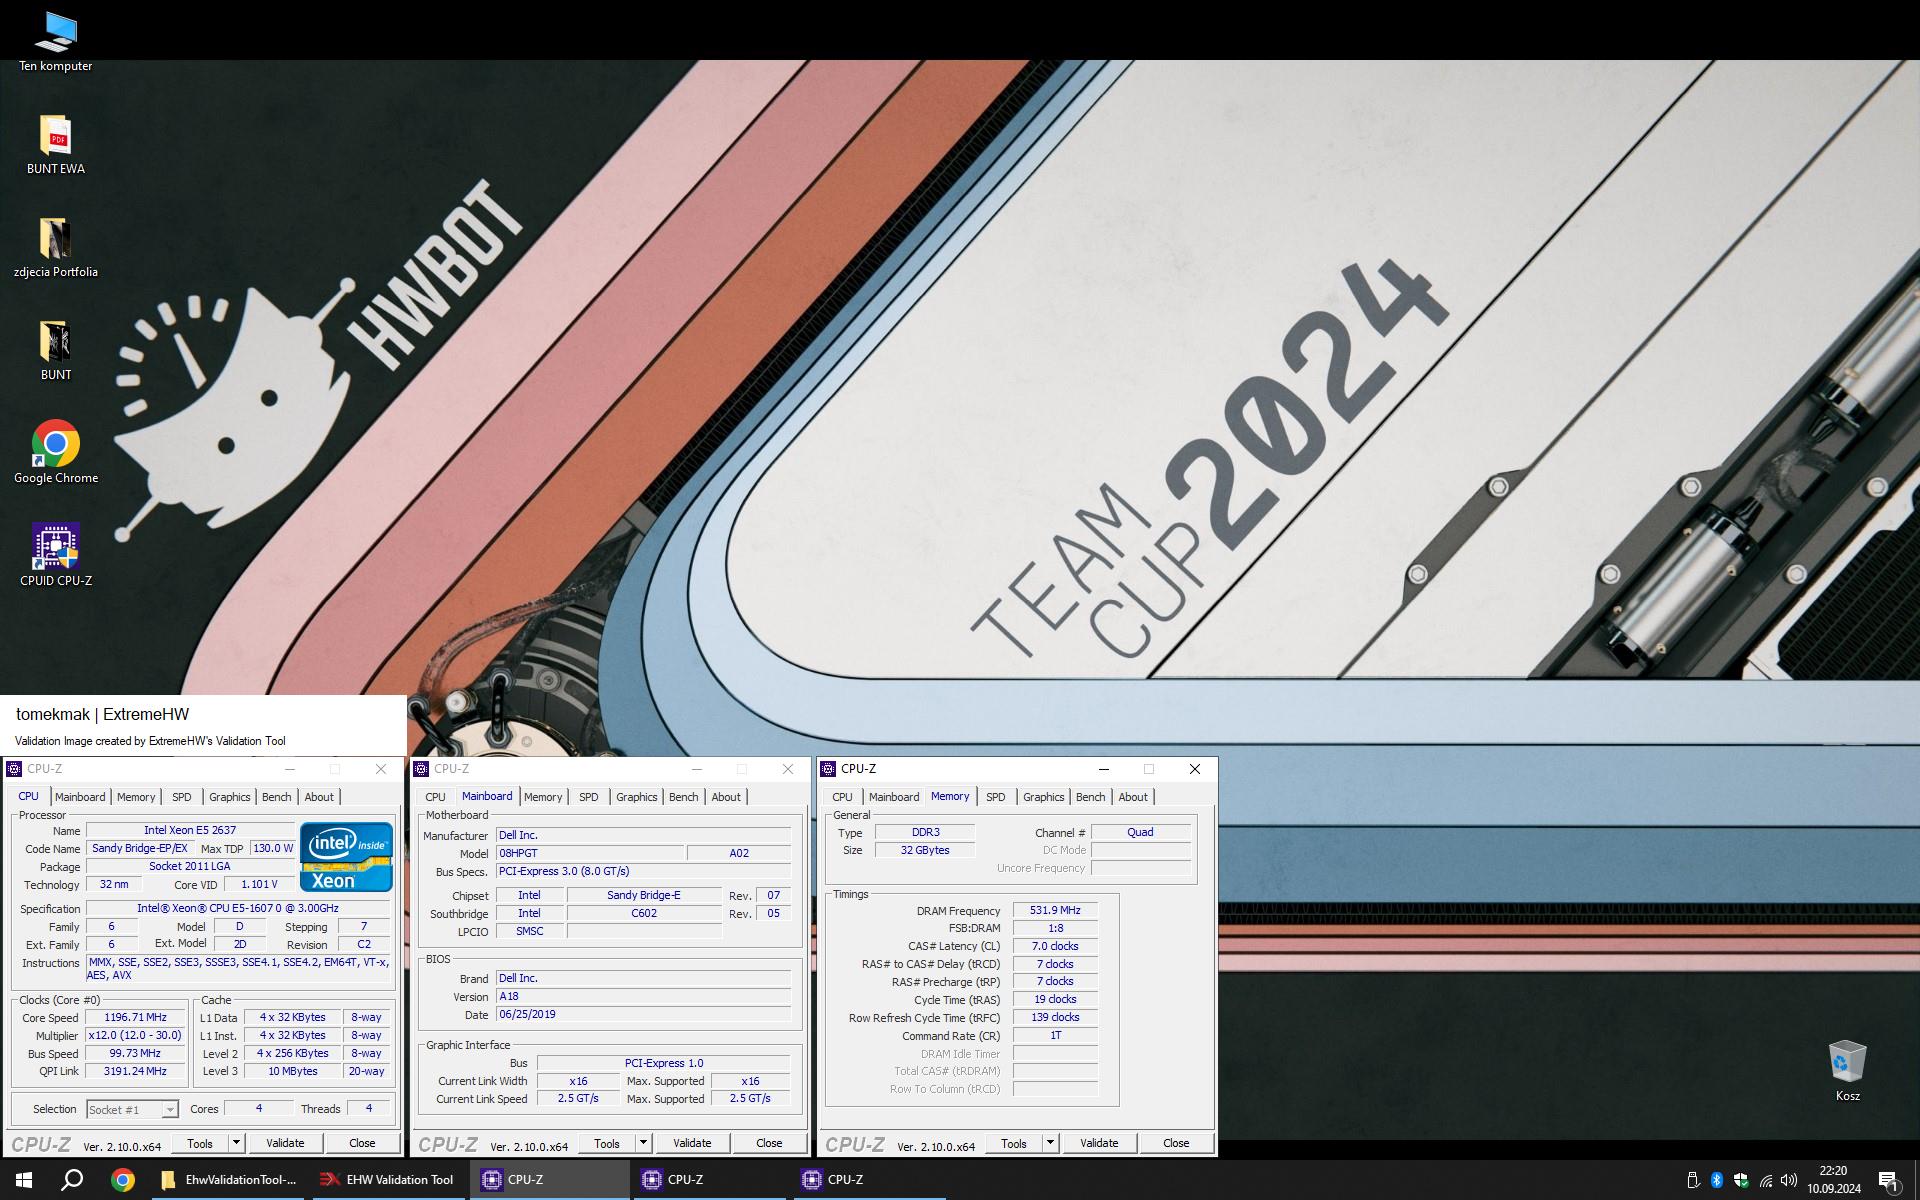Switch to EhwValidationTool folder taskbar item
This screenshot has width=1920, height=1200.
pyautogui.click(x=229, y=1180)
